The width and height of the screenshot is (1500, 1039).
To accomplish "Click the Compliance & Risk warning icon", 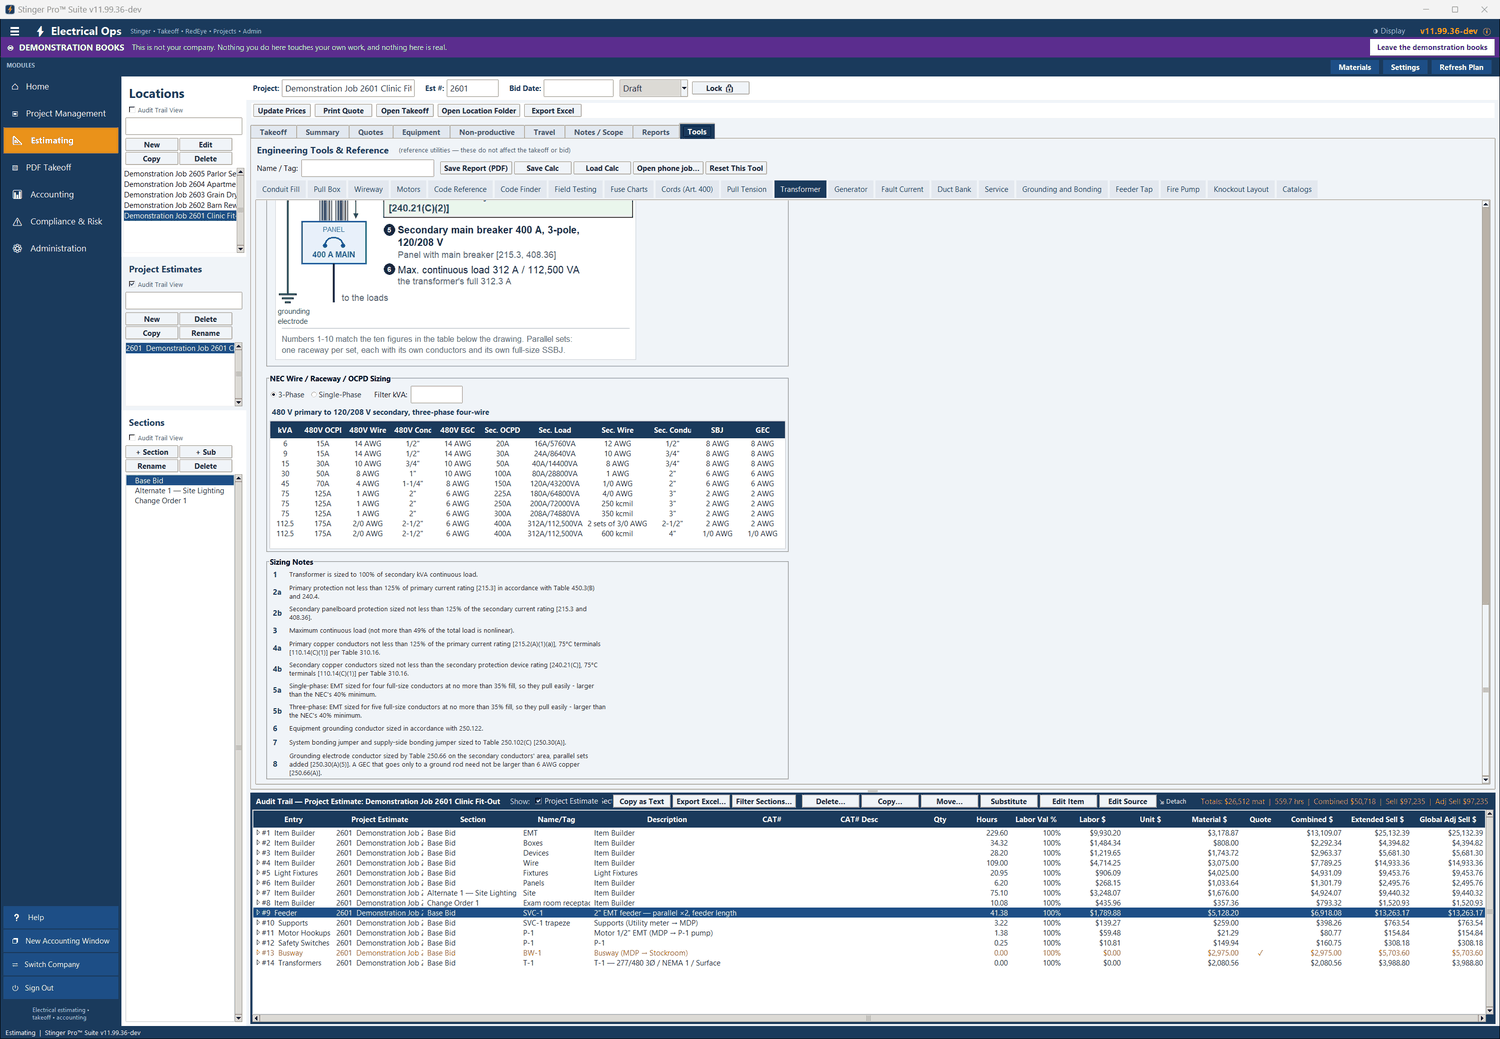I will pos(17,222).
